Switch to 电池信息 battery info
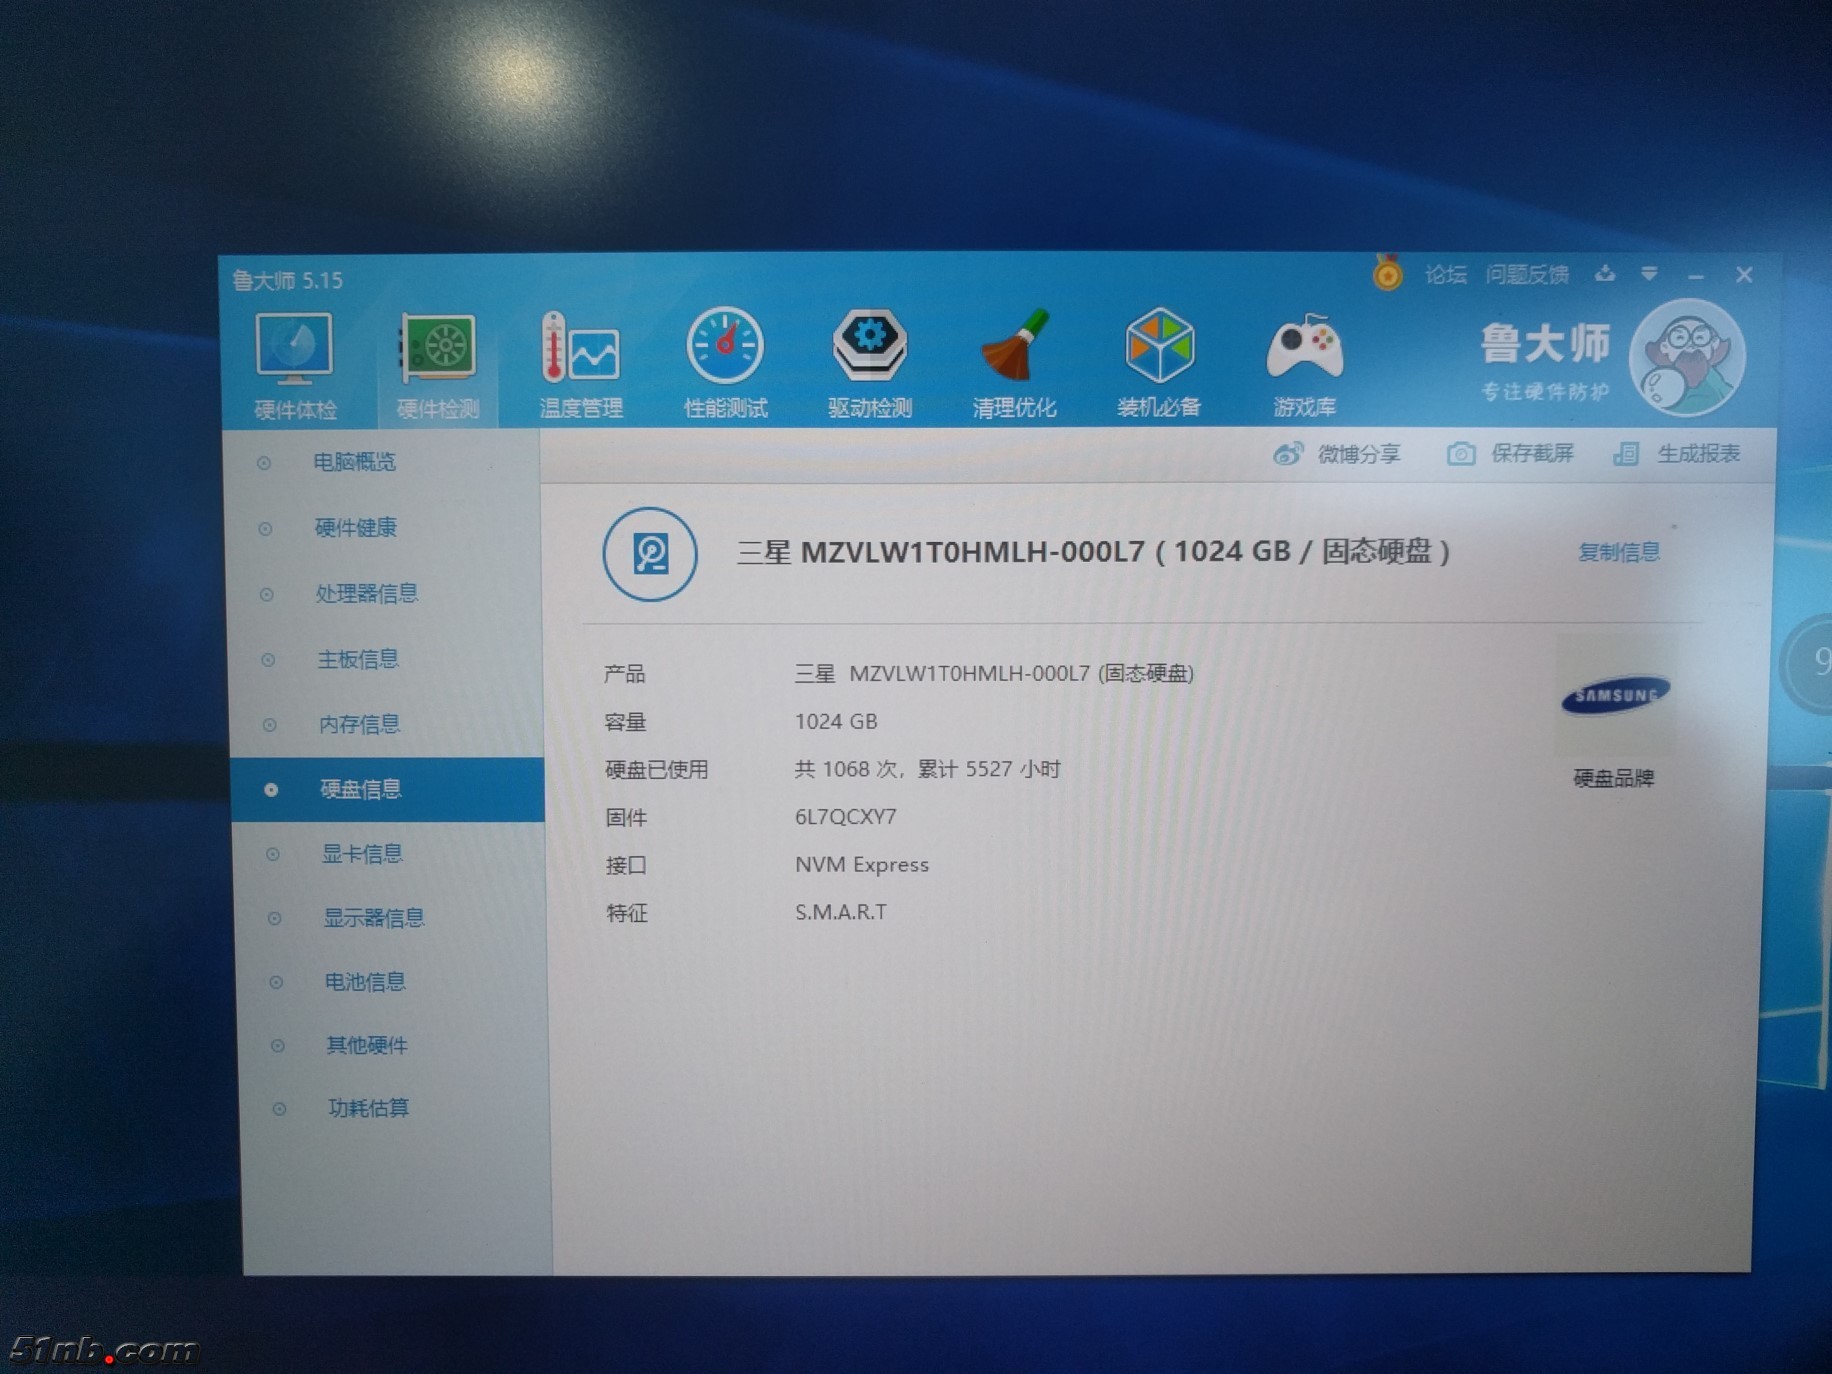 (x=364, y=982)
